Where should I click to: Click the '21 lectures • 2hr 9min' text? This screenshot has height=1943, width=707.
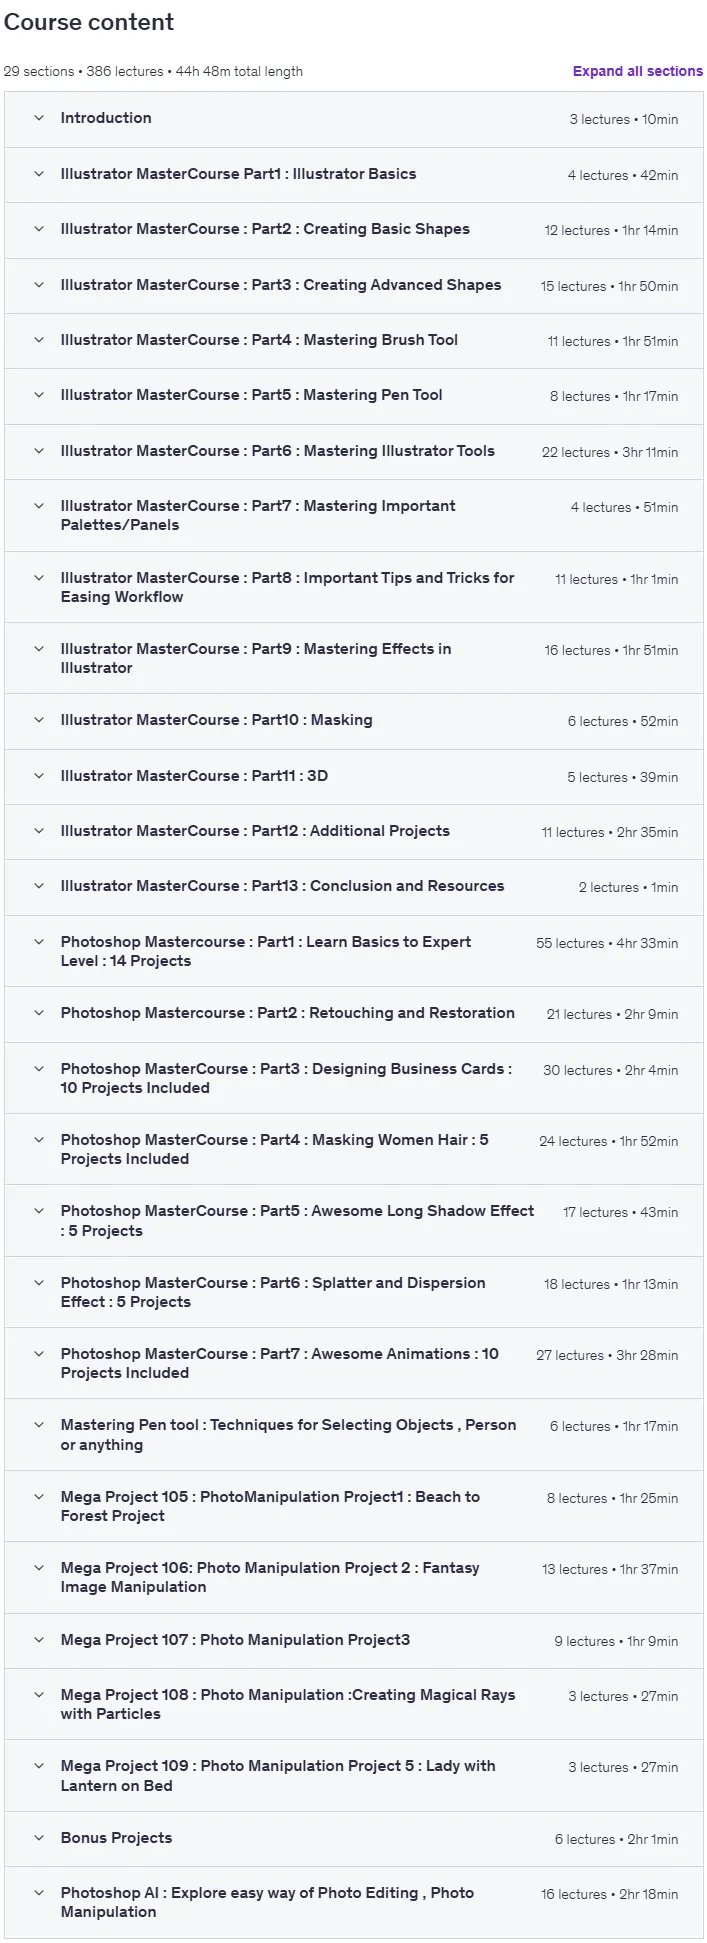click(612, 1014)
